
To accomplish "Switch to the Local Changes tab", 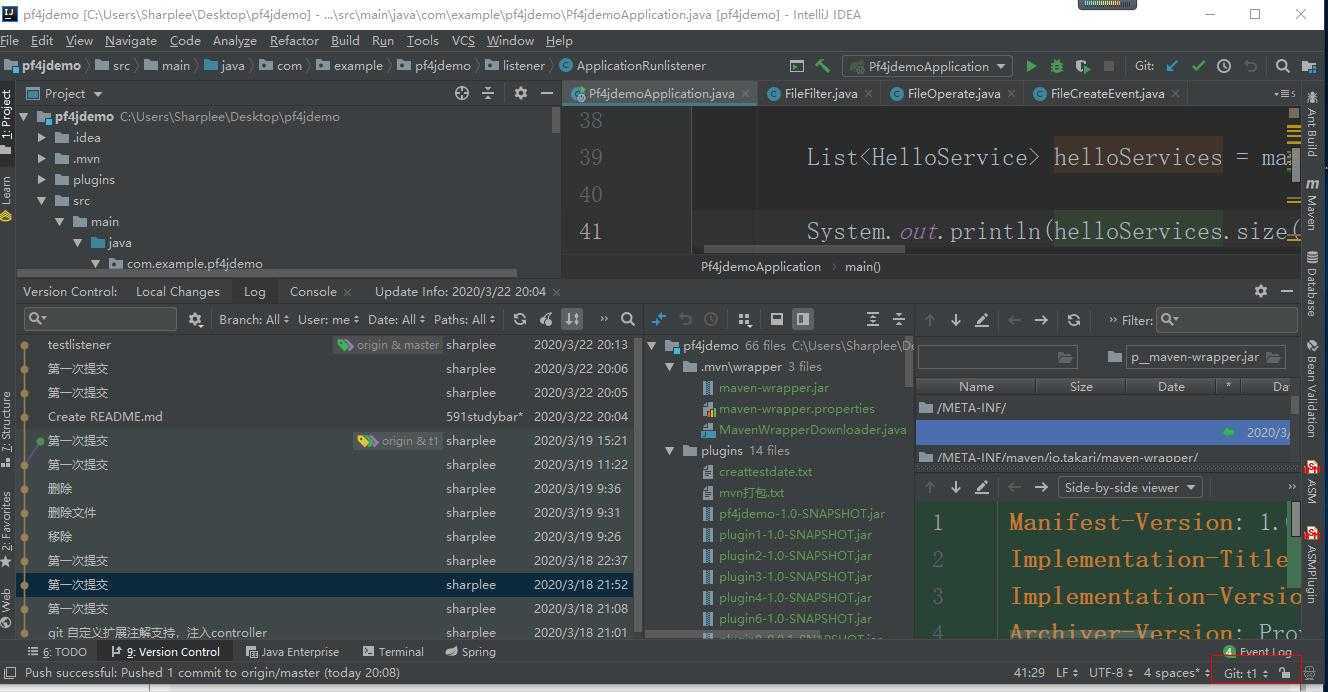I will pos(178,292).
